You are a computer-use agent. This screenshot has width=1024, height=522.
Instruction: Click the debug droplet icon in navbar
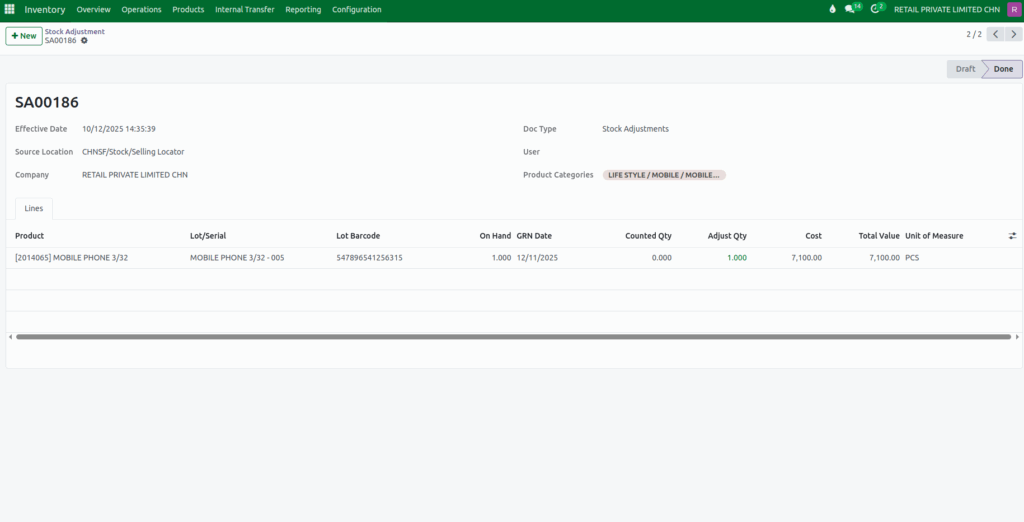click(832, 9)
